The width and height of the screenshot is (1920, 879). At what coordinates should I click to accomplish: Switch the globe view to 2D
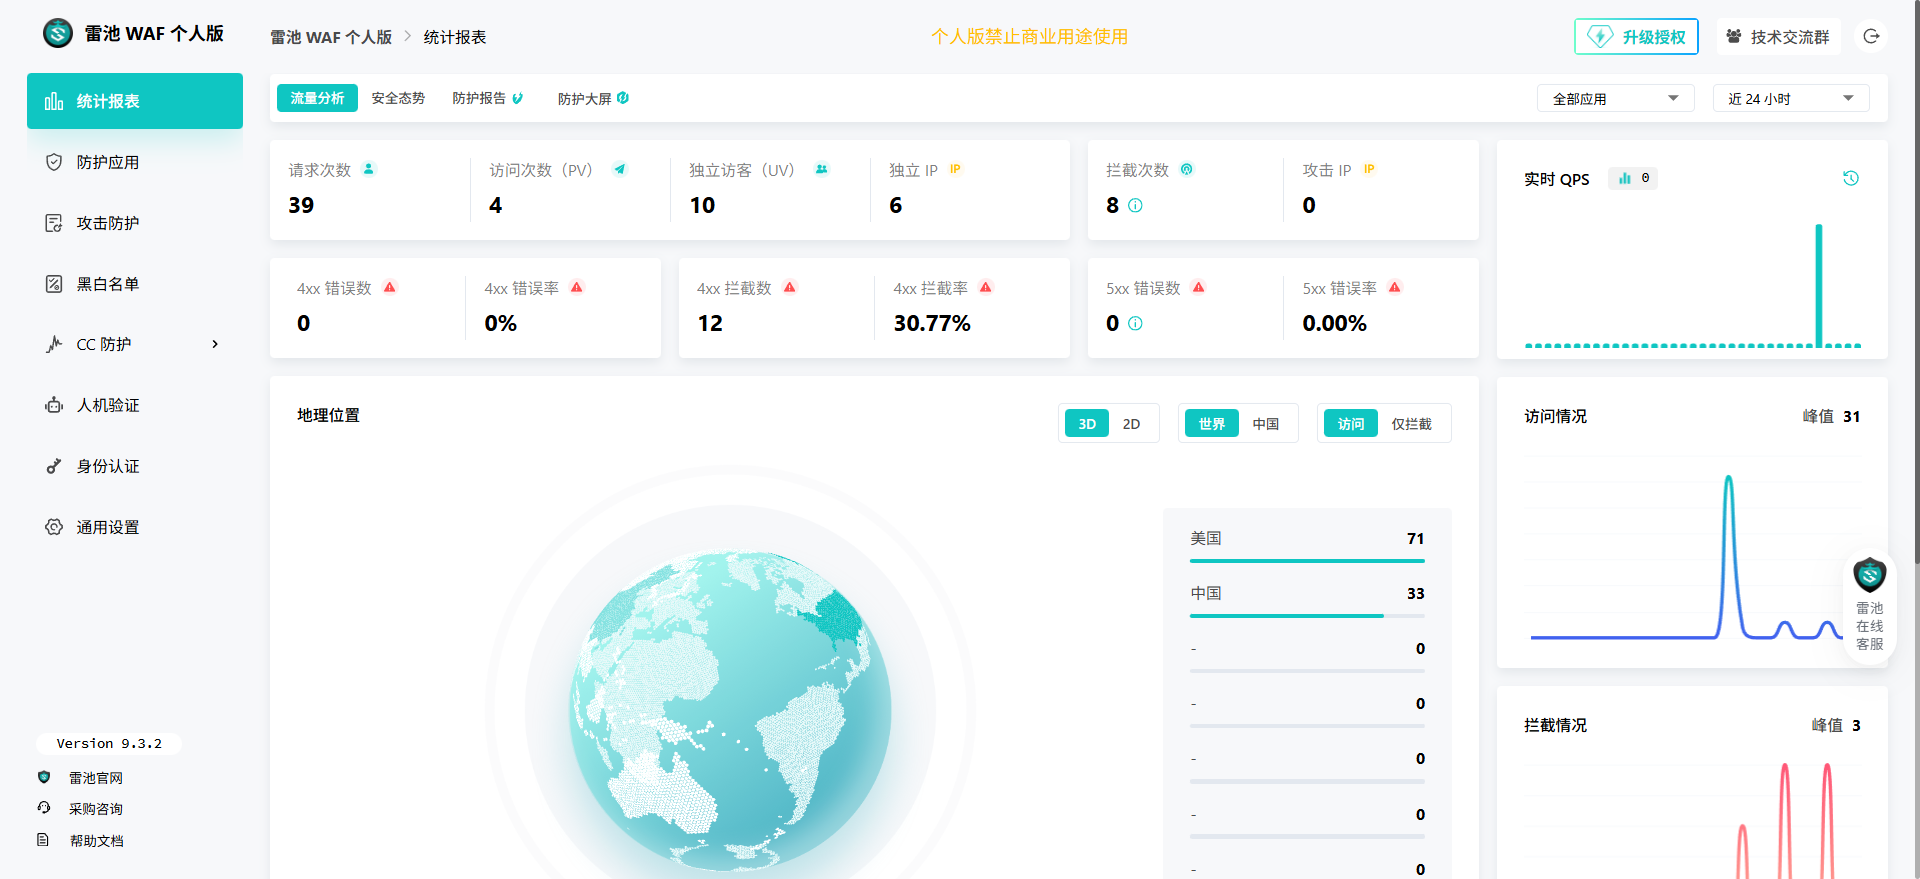[1131, 424]
